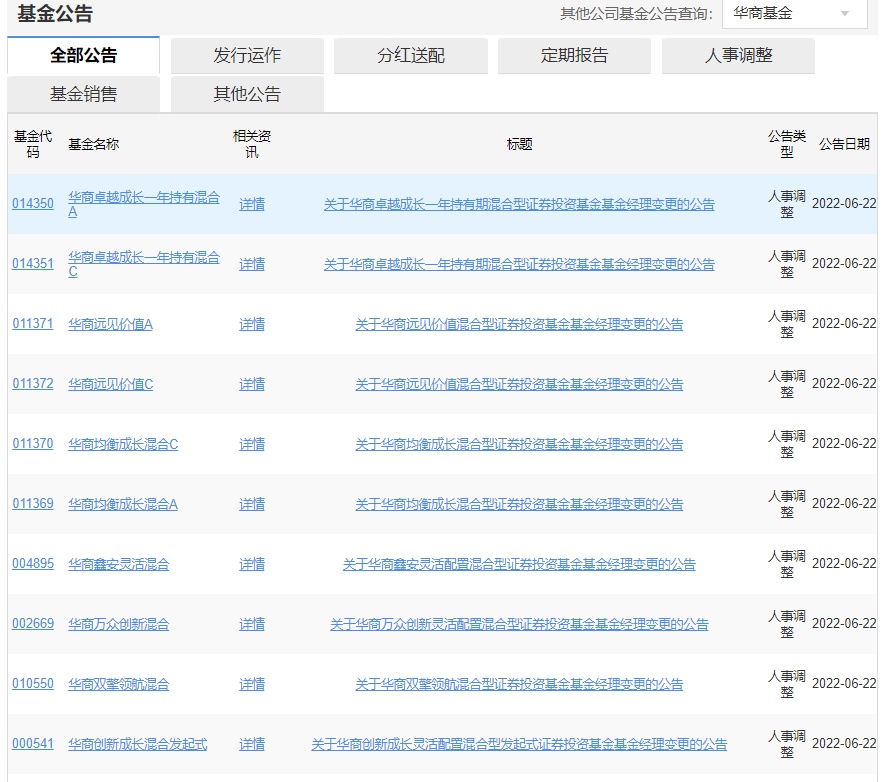Open fund code 010550
This screenshot has height=782, width=888.
click(33, 684)
